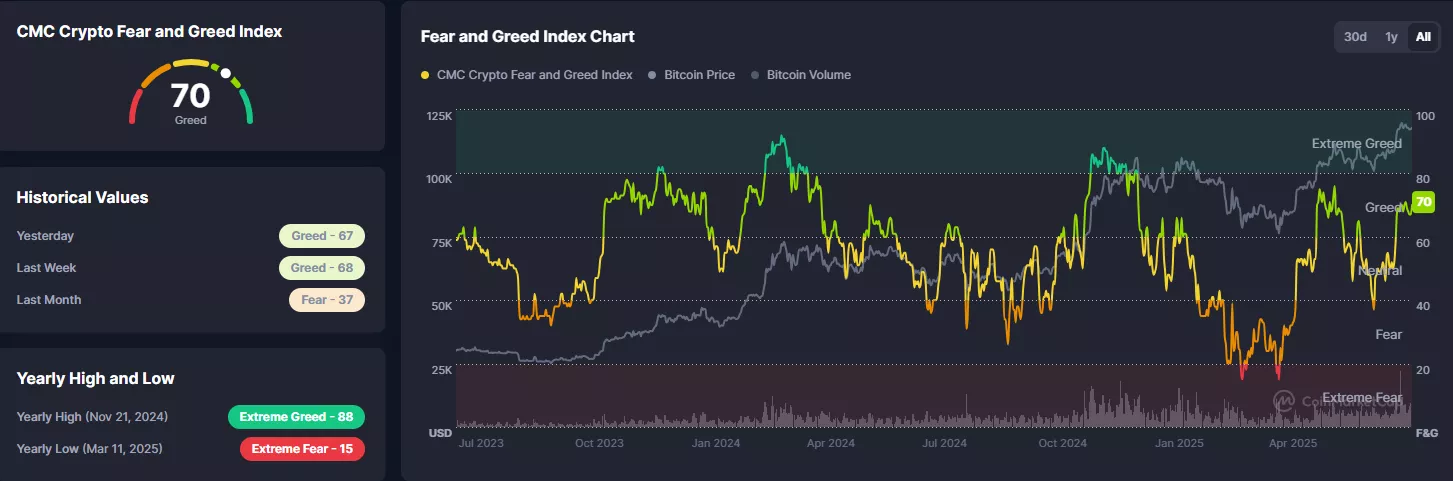Select the 1y time range tab
The image size is (1453, 481).
tap(1391, 37)
